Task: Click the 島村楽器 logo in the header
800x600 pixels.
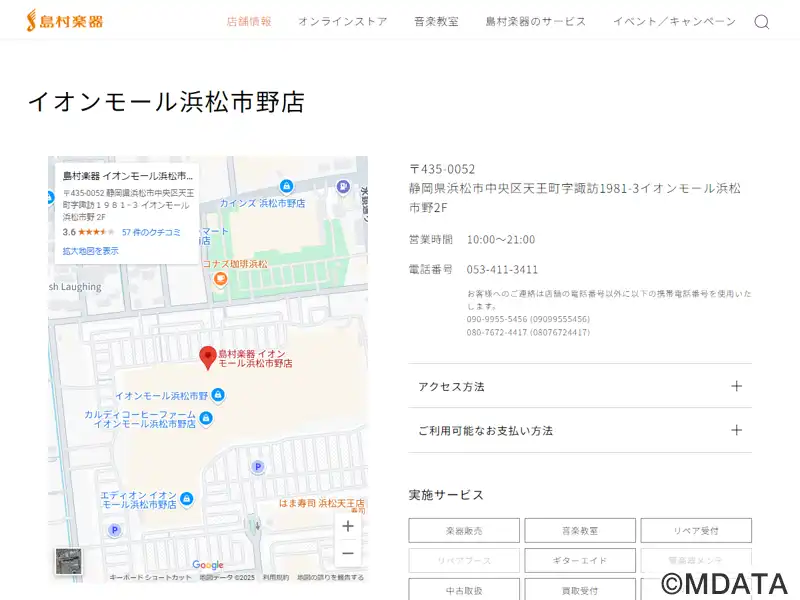Action: coord(65,21)
